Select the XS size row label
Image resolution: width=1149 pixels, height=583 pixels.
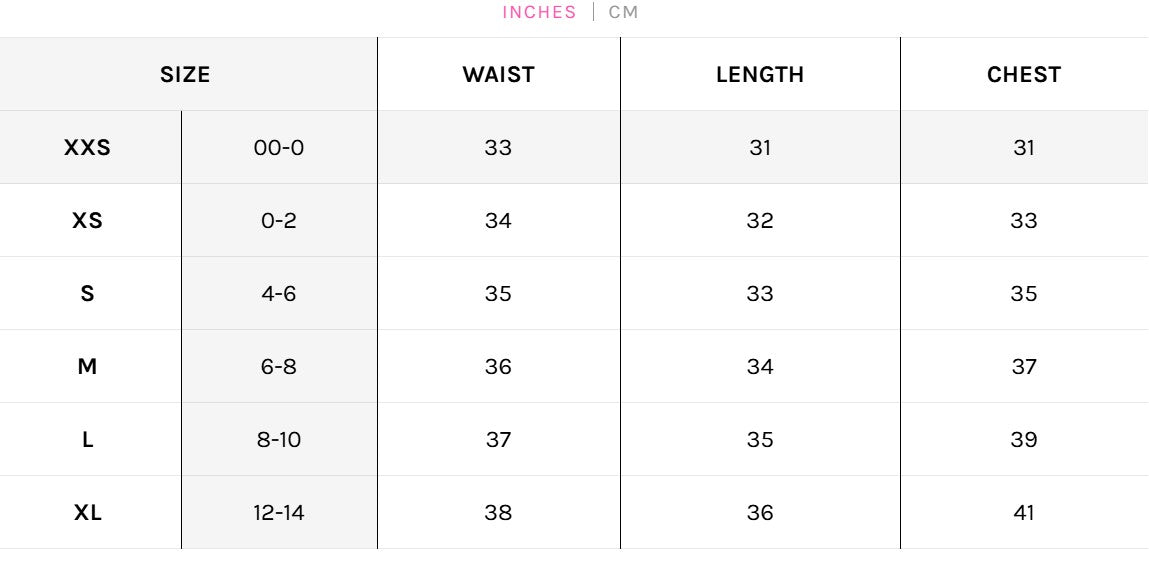click(88, 221)
